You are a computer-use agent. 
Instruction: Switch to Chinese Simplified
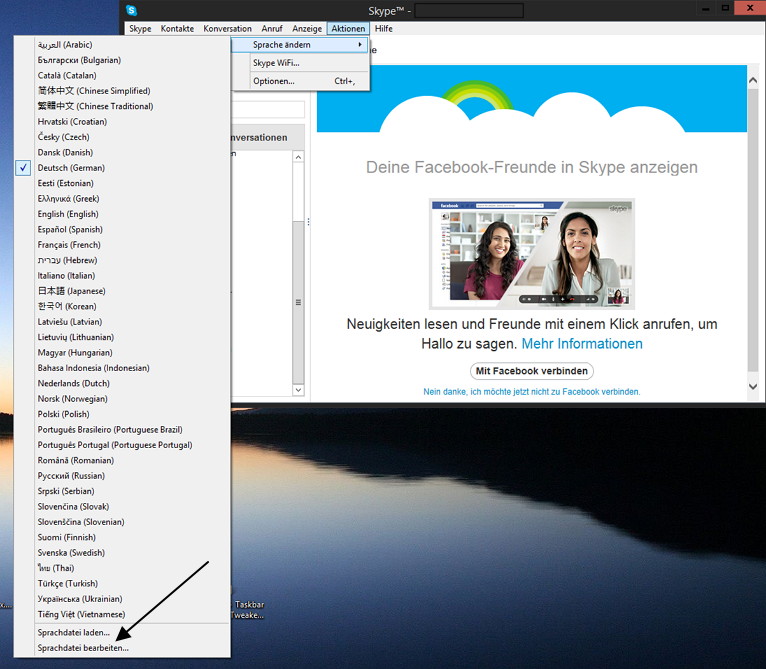point(122,91)
